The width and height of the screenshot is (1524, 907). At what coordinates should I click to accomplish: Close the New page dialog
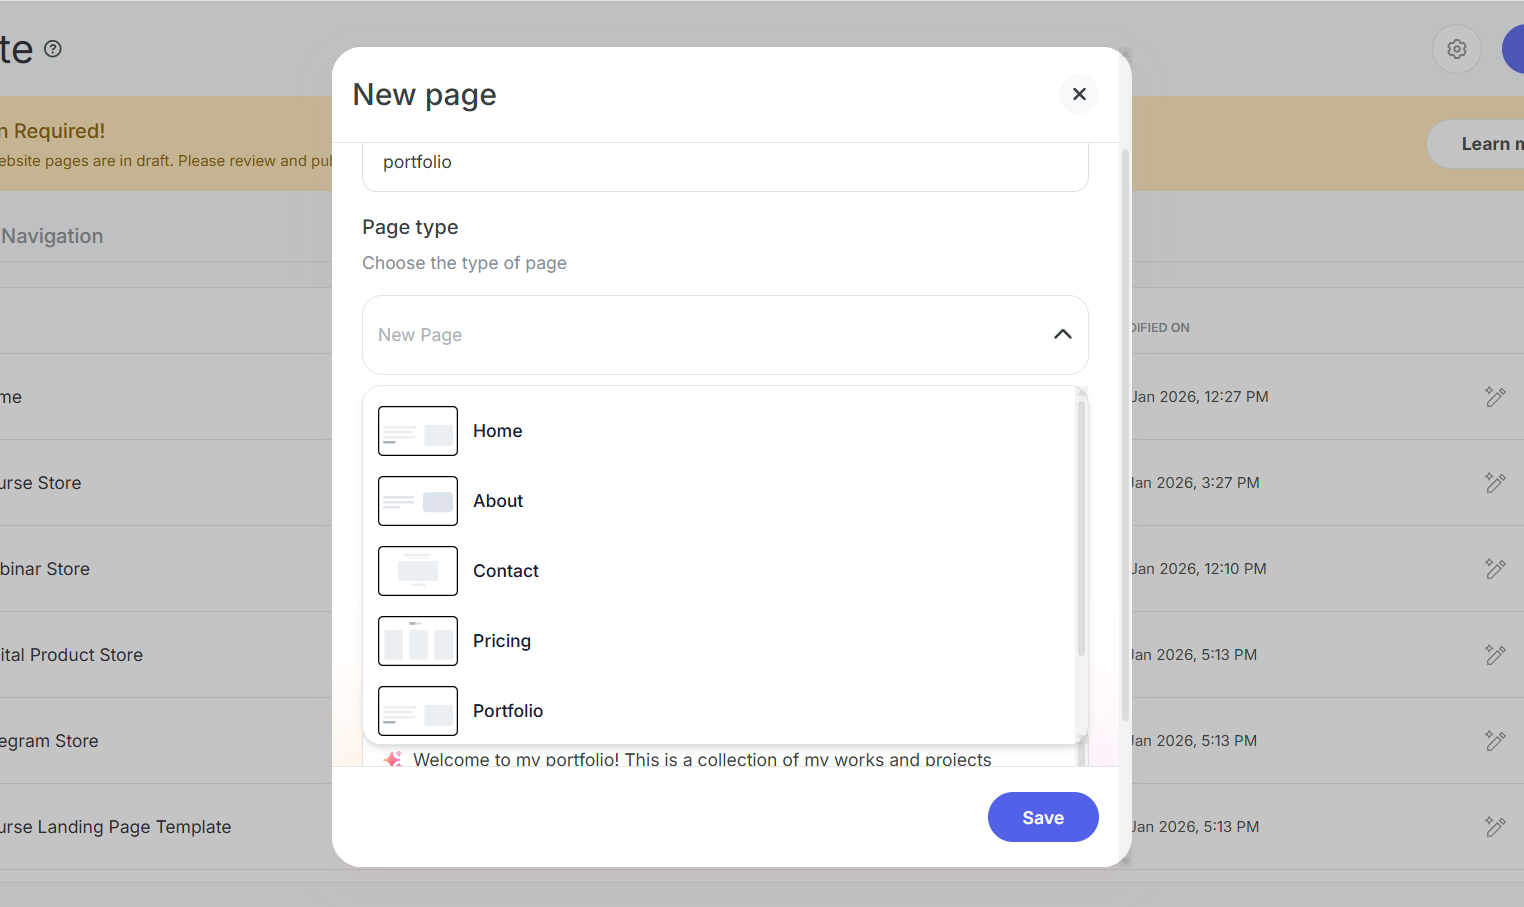tap(1079, 94)
